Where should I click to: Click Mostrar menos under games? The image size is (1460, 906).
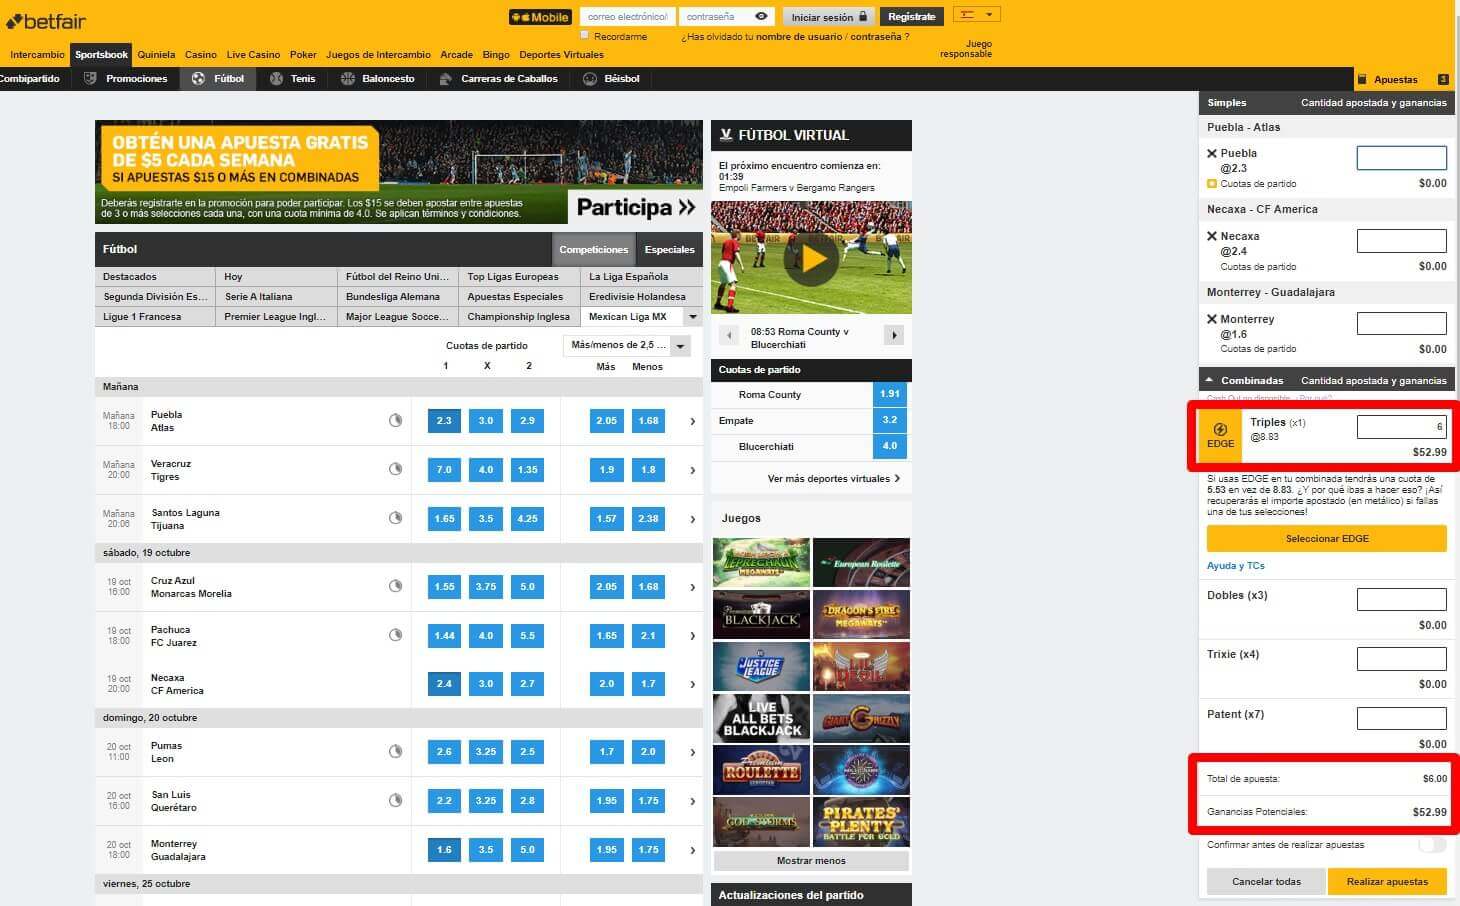(811, 861)
